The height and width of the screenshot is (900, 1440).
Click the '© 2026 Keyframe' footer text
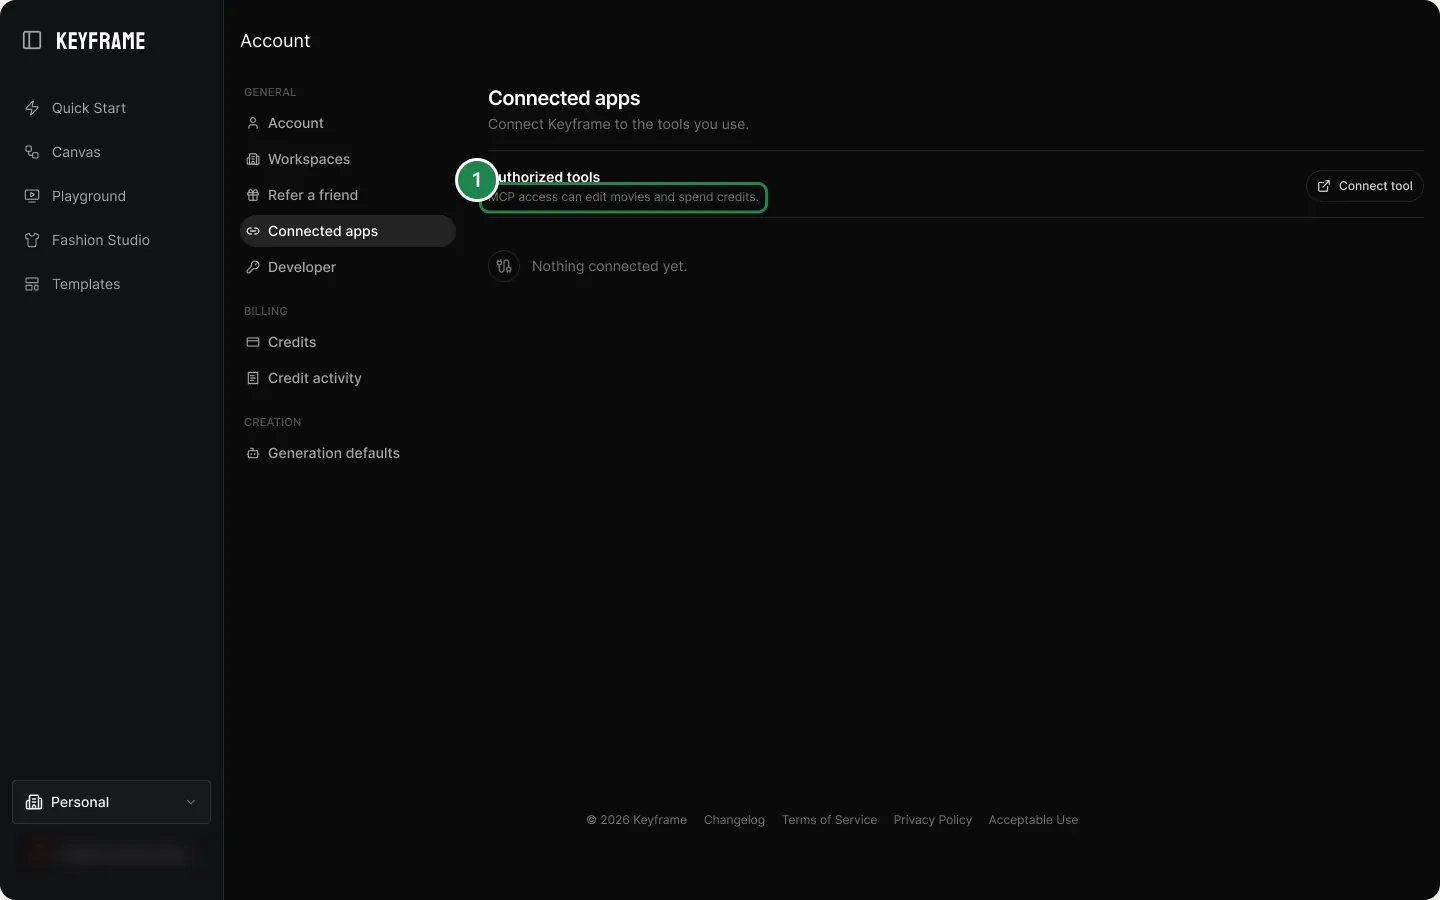tap(636, 820)
